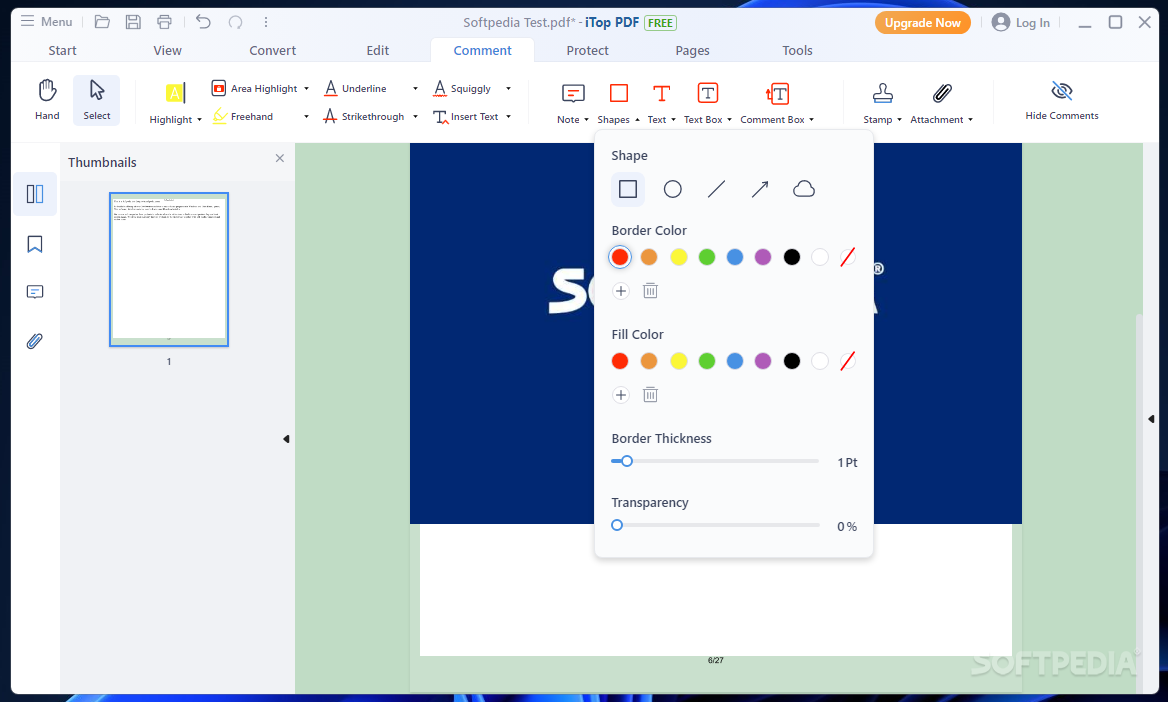Open the main Menu

[46, 22]
